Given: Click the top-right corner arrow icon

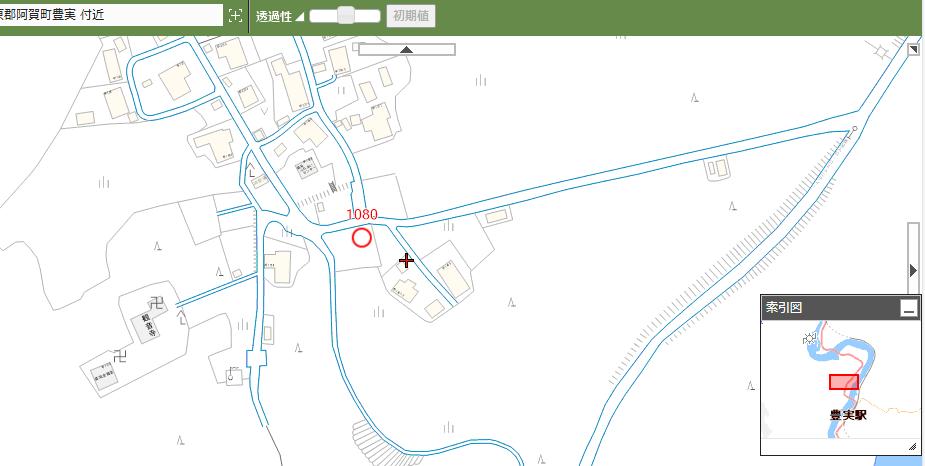Looking at the screenshot, I should 914,49.
